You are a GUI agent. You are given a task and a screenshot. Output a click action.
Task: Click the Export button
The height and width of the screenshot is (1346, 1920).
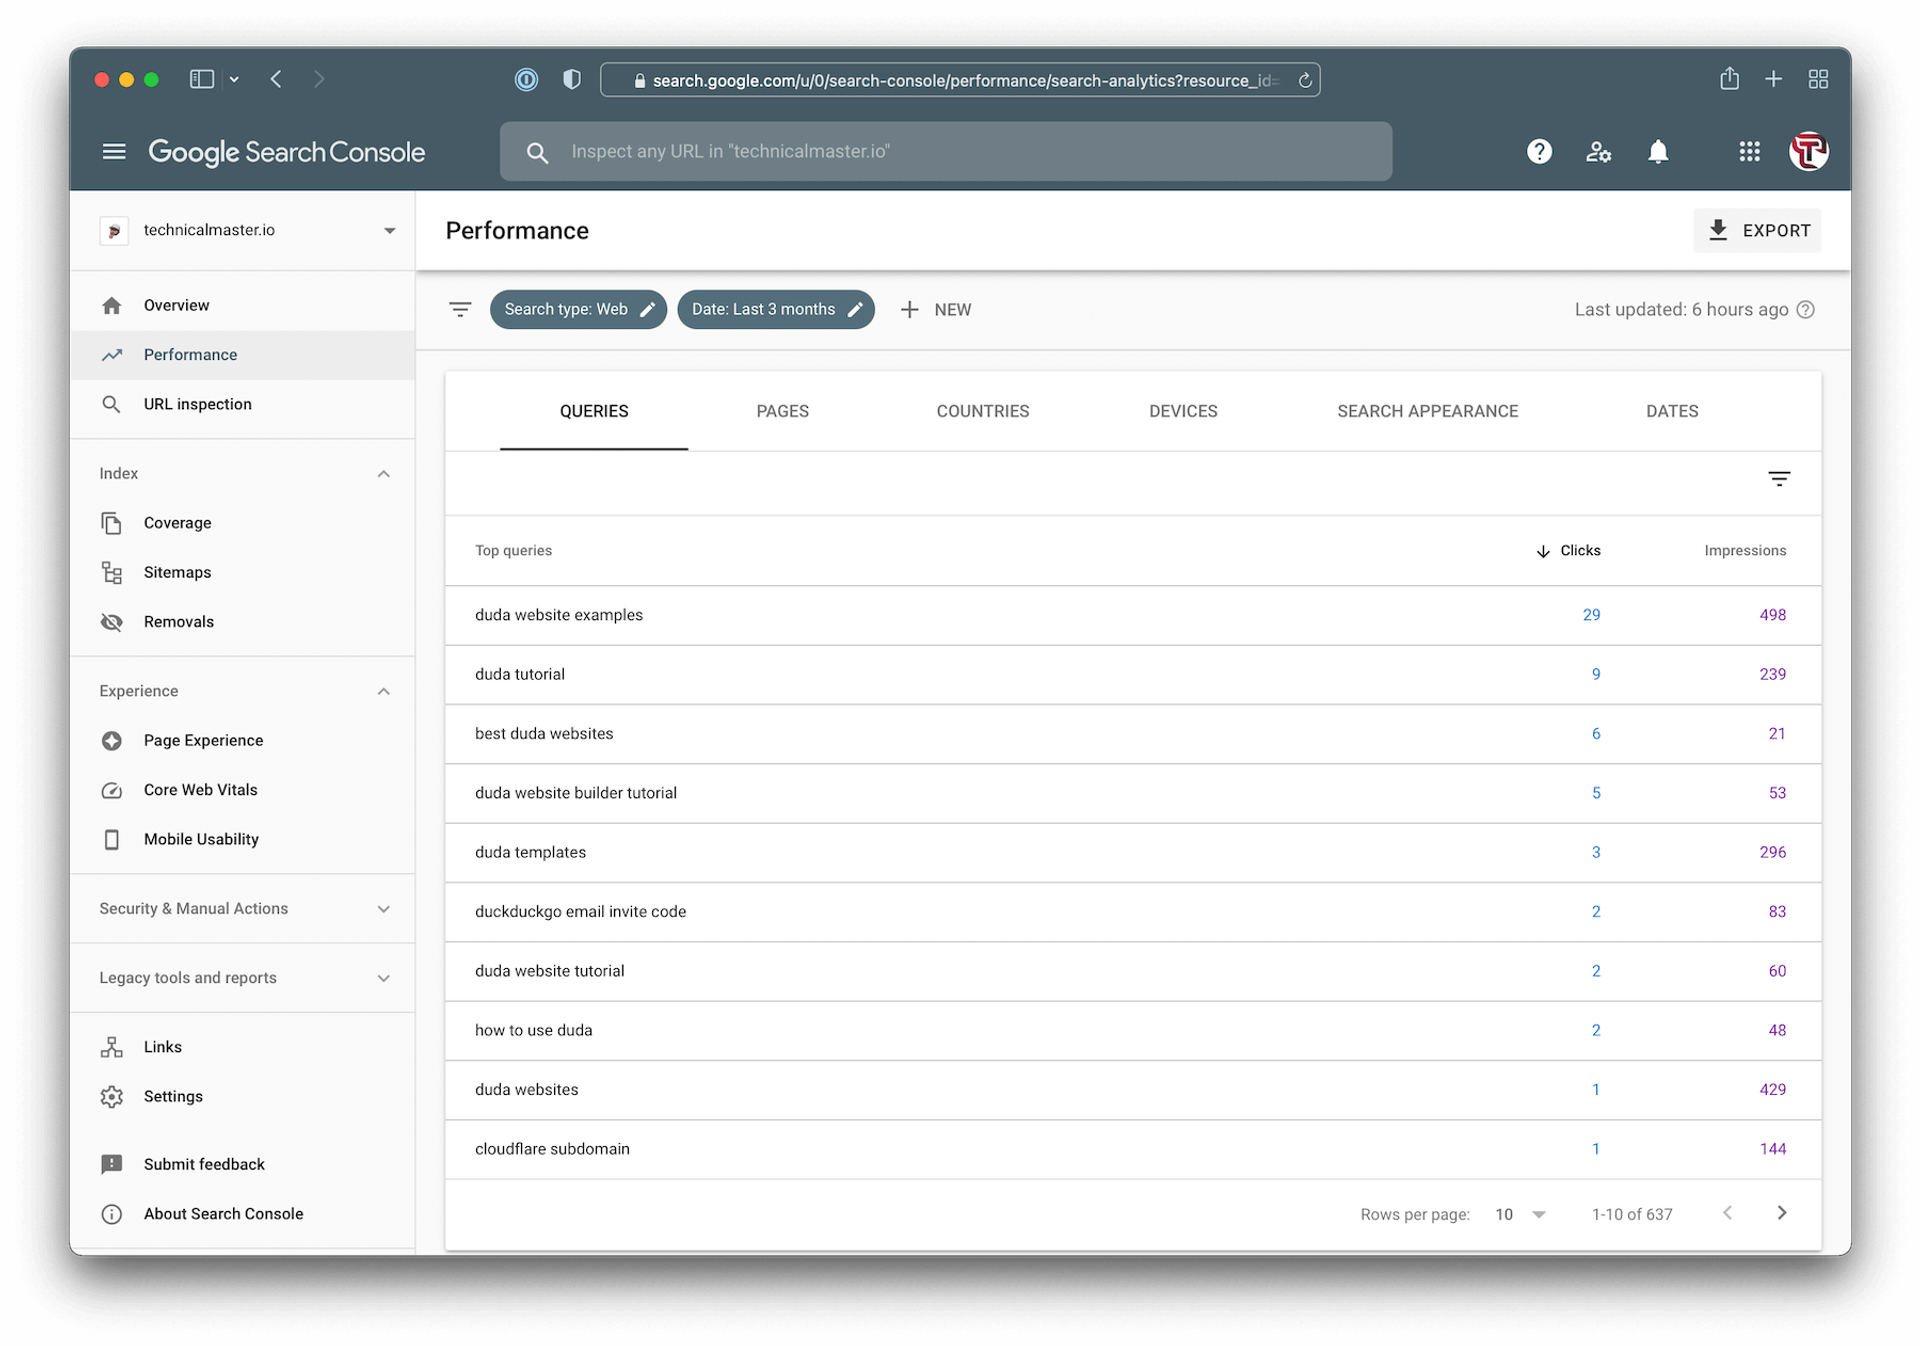pos(1757,230)
